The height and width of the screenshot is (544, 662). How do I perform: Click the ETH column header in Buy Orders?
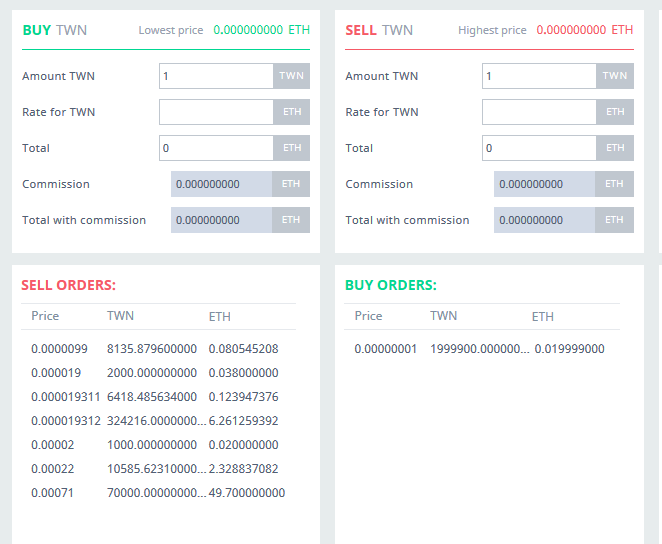(543, 317)
